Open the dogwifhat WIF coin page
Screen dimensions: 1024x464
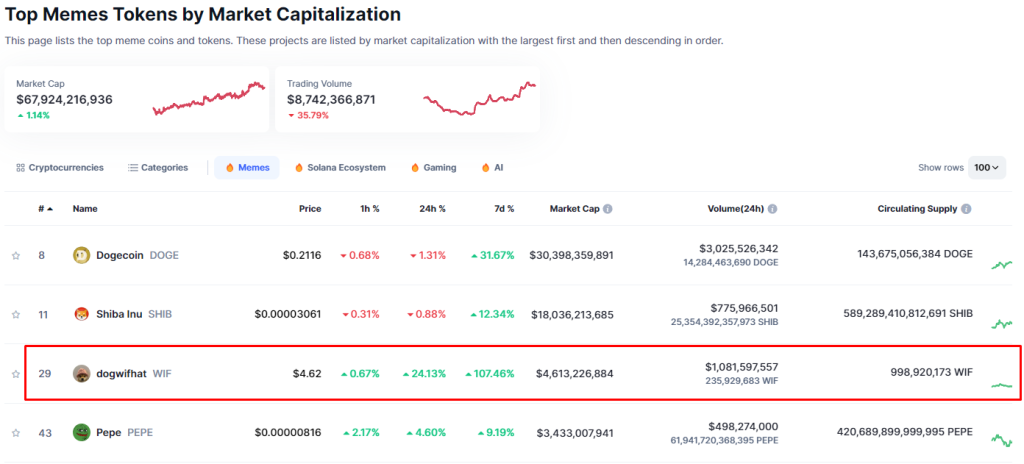tap(134, 374)
